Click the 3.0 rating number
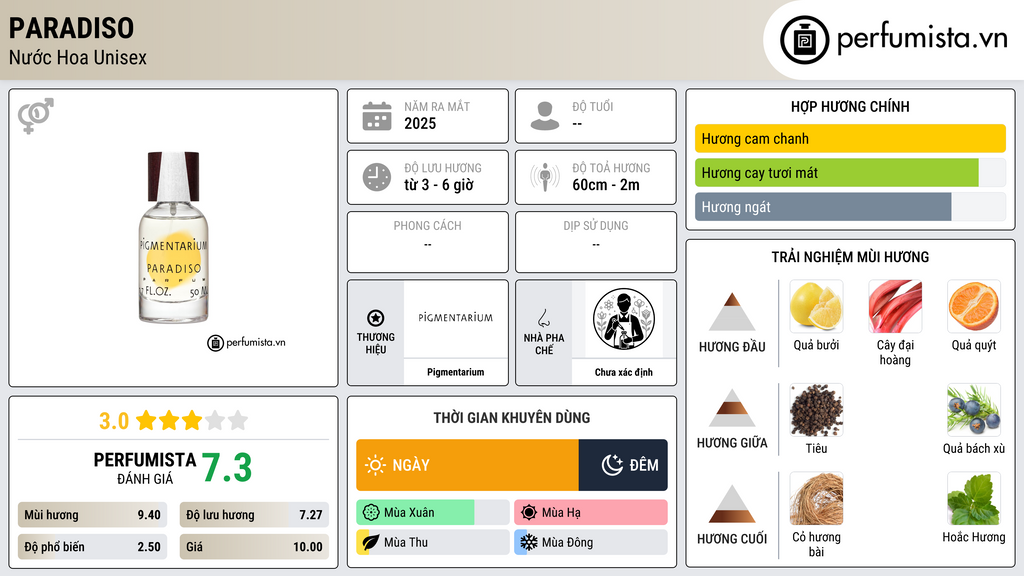Screen dimensions: 1024x576 pos(114,421)
